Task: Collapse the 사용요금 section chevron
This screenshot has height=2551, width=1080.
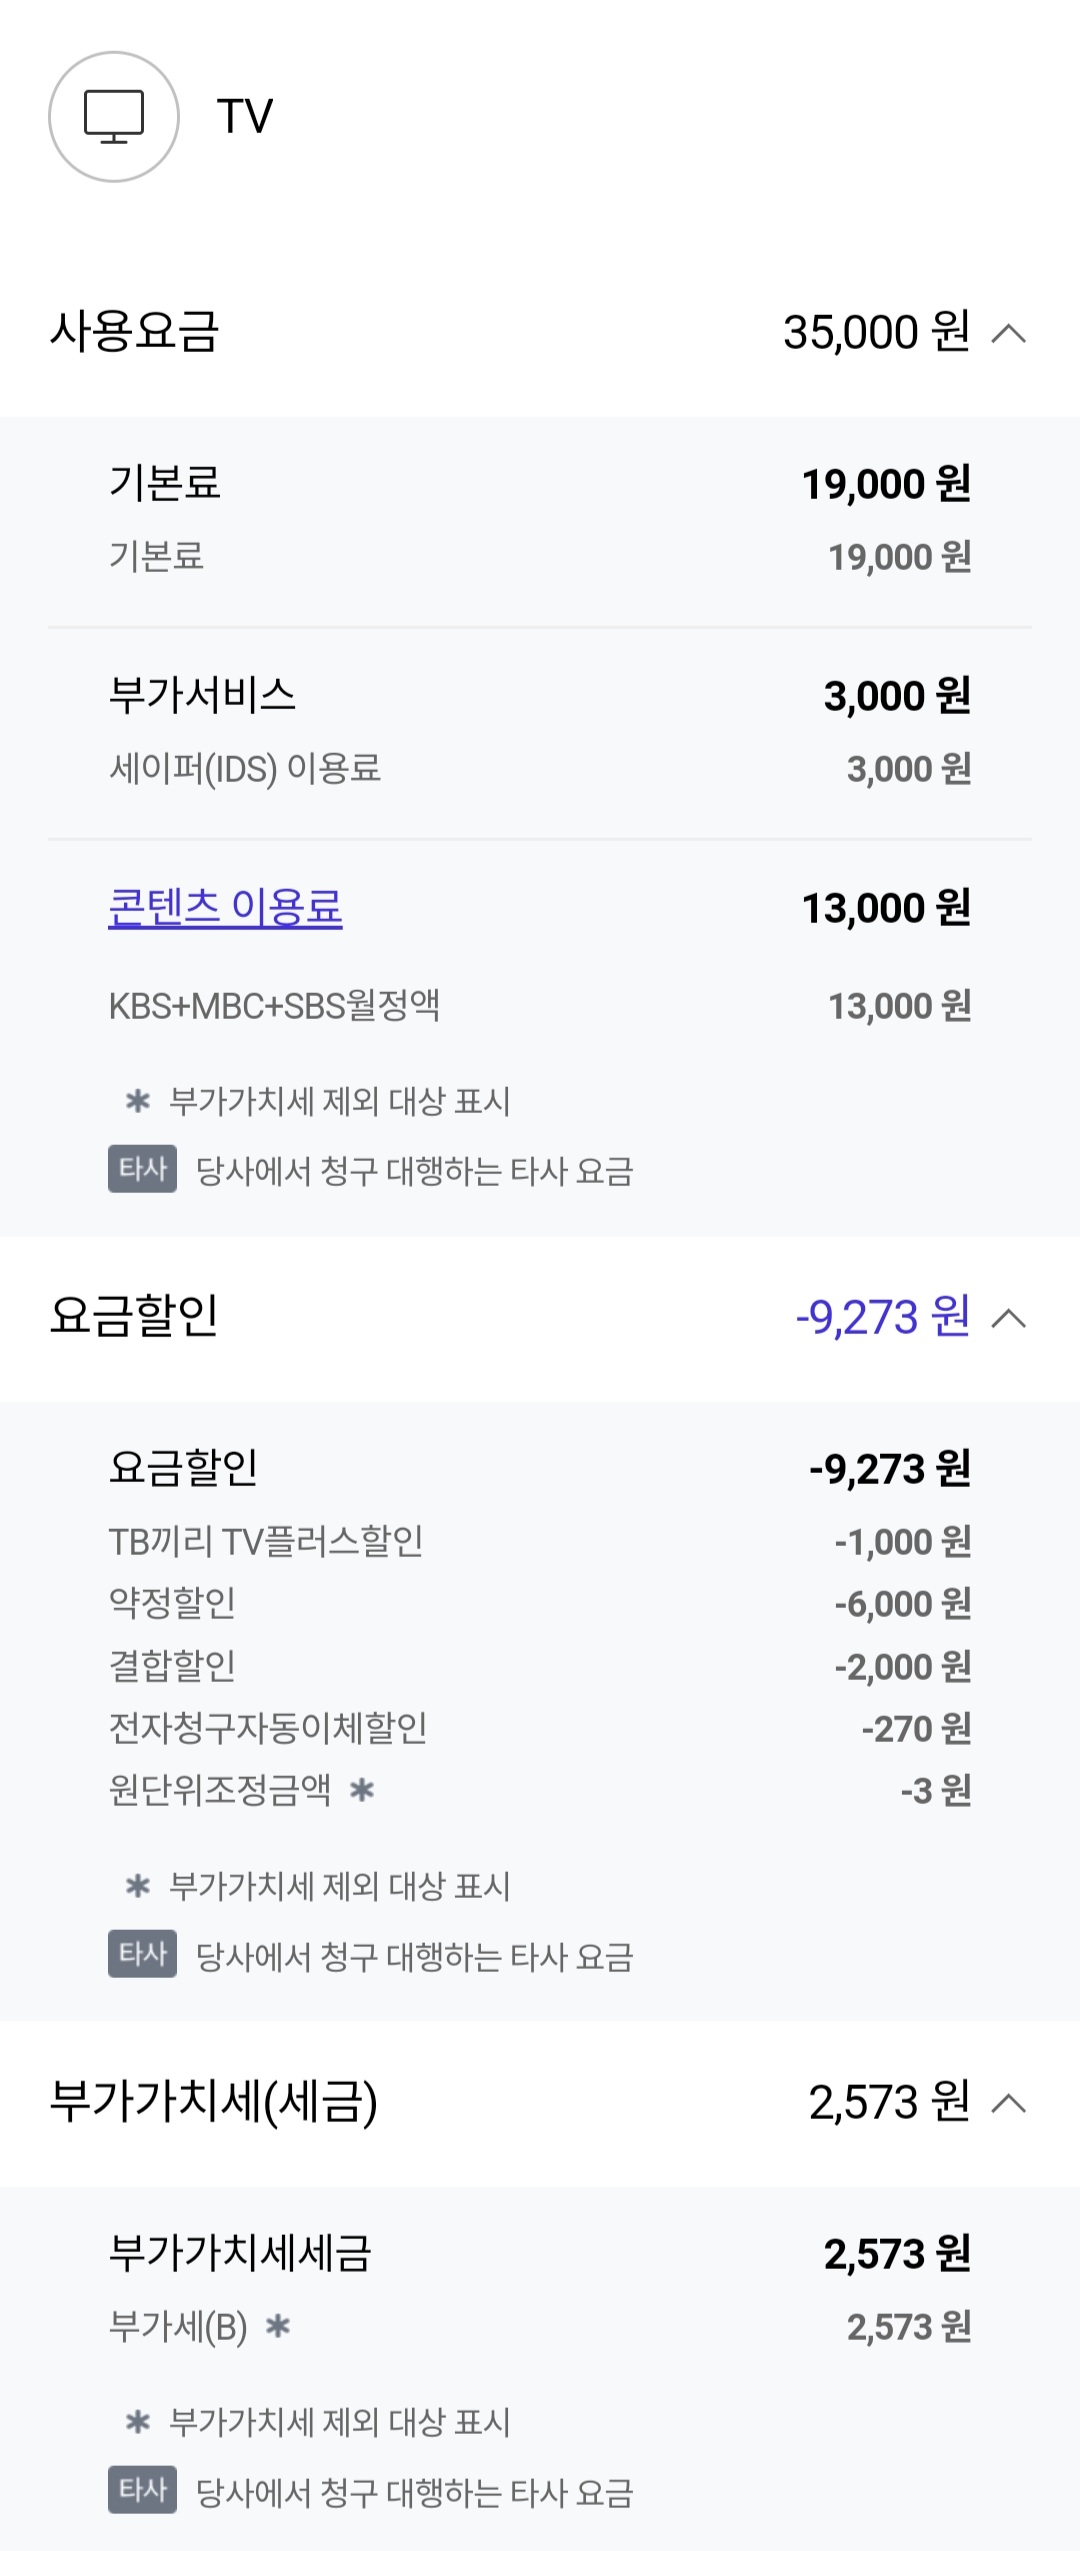Action: tap(1008, 333)
